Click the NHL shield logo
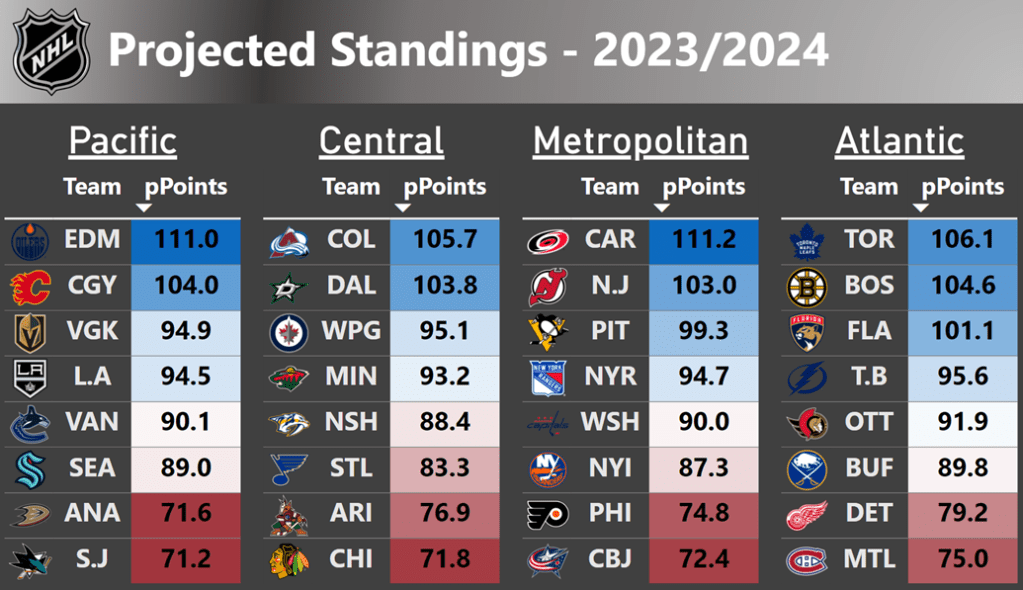The height and width of the screenshot is (590, 1023). click(52, 51)
